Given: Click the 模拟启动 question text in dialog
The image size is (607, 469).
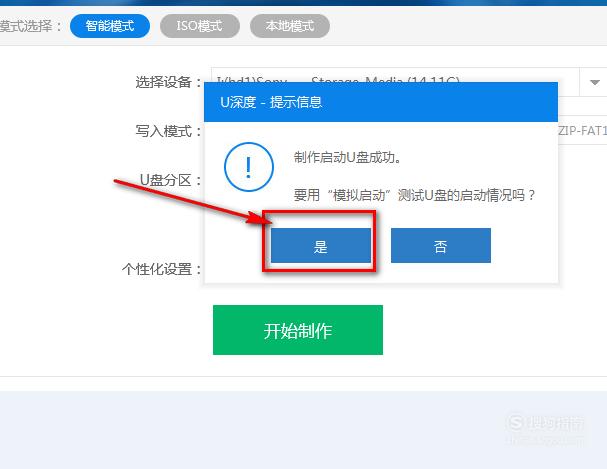Looking at the screenshot, I should (x=414, y=195).
